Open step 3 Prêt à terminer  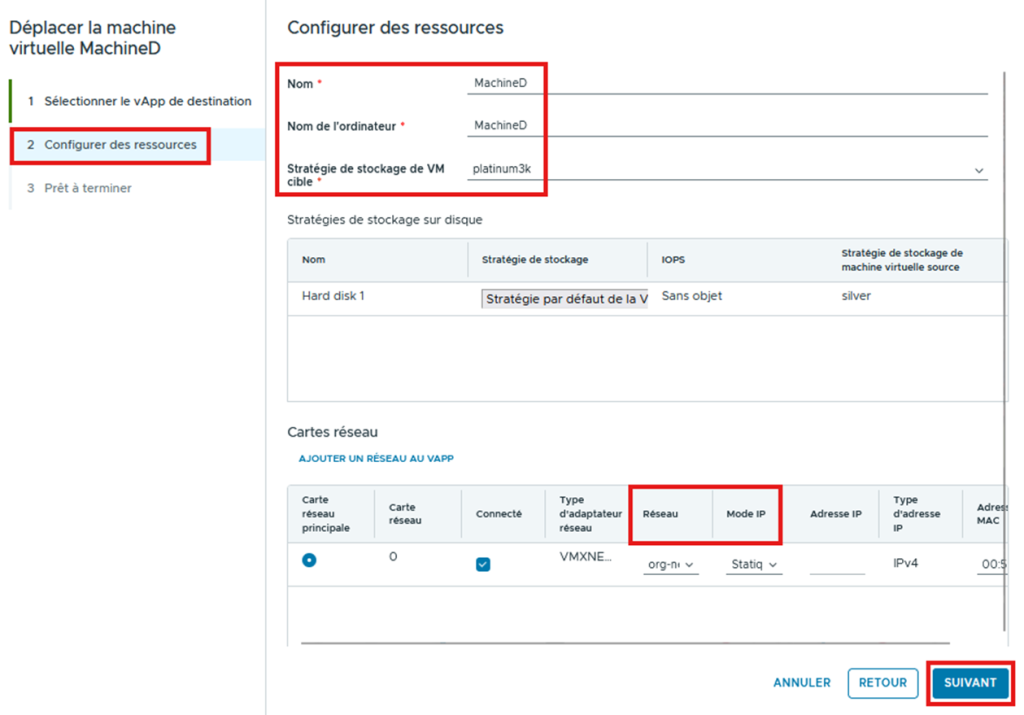click(87, 188)
